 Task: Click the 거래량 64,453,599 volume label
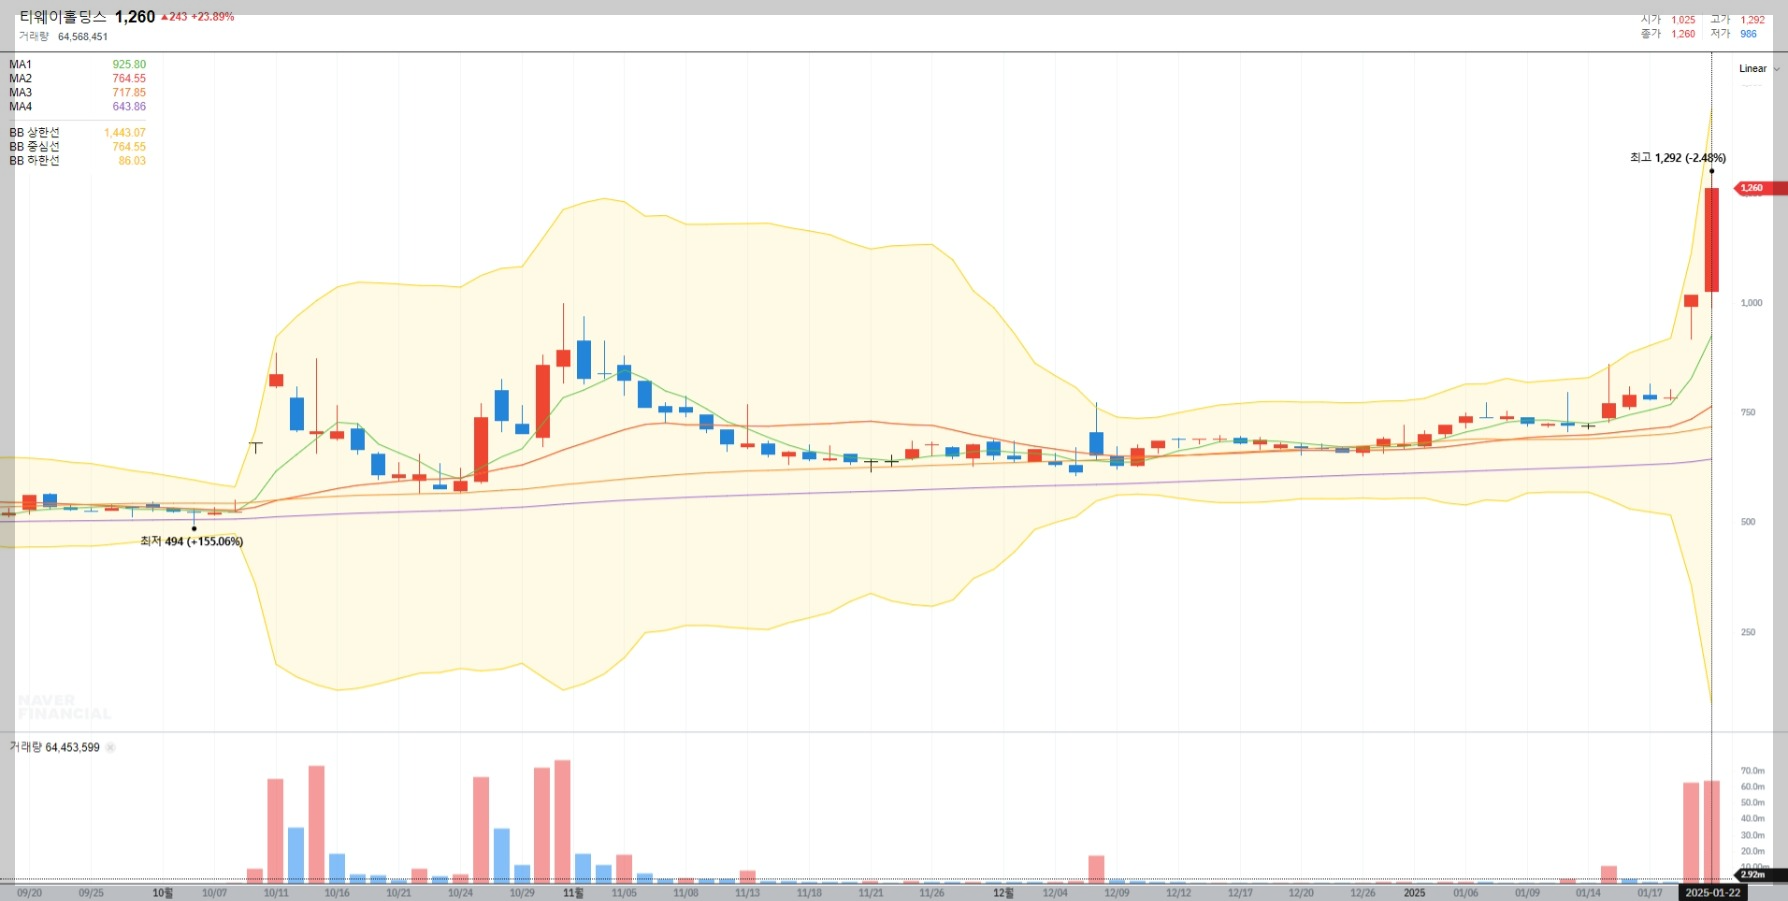(55, 747)
